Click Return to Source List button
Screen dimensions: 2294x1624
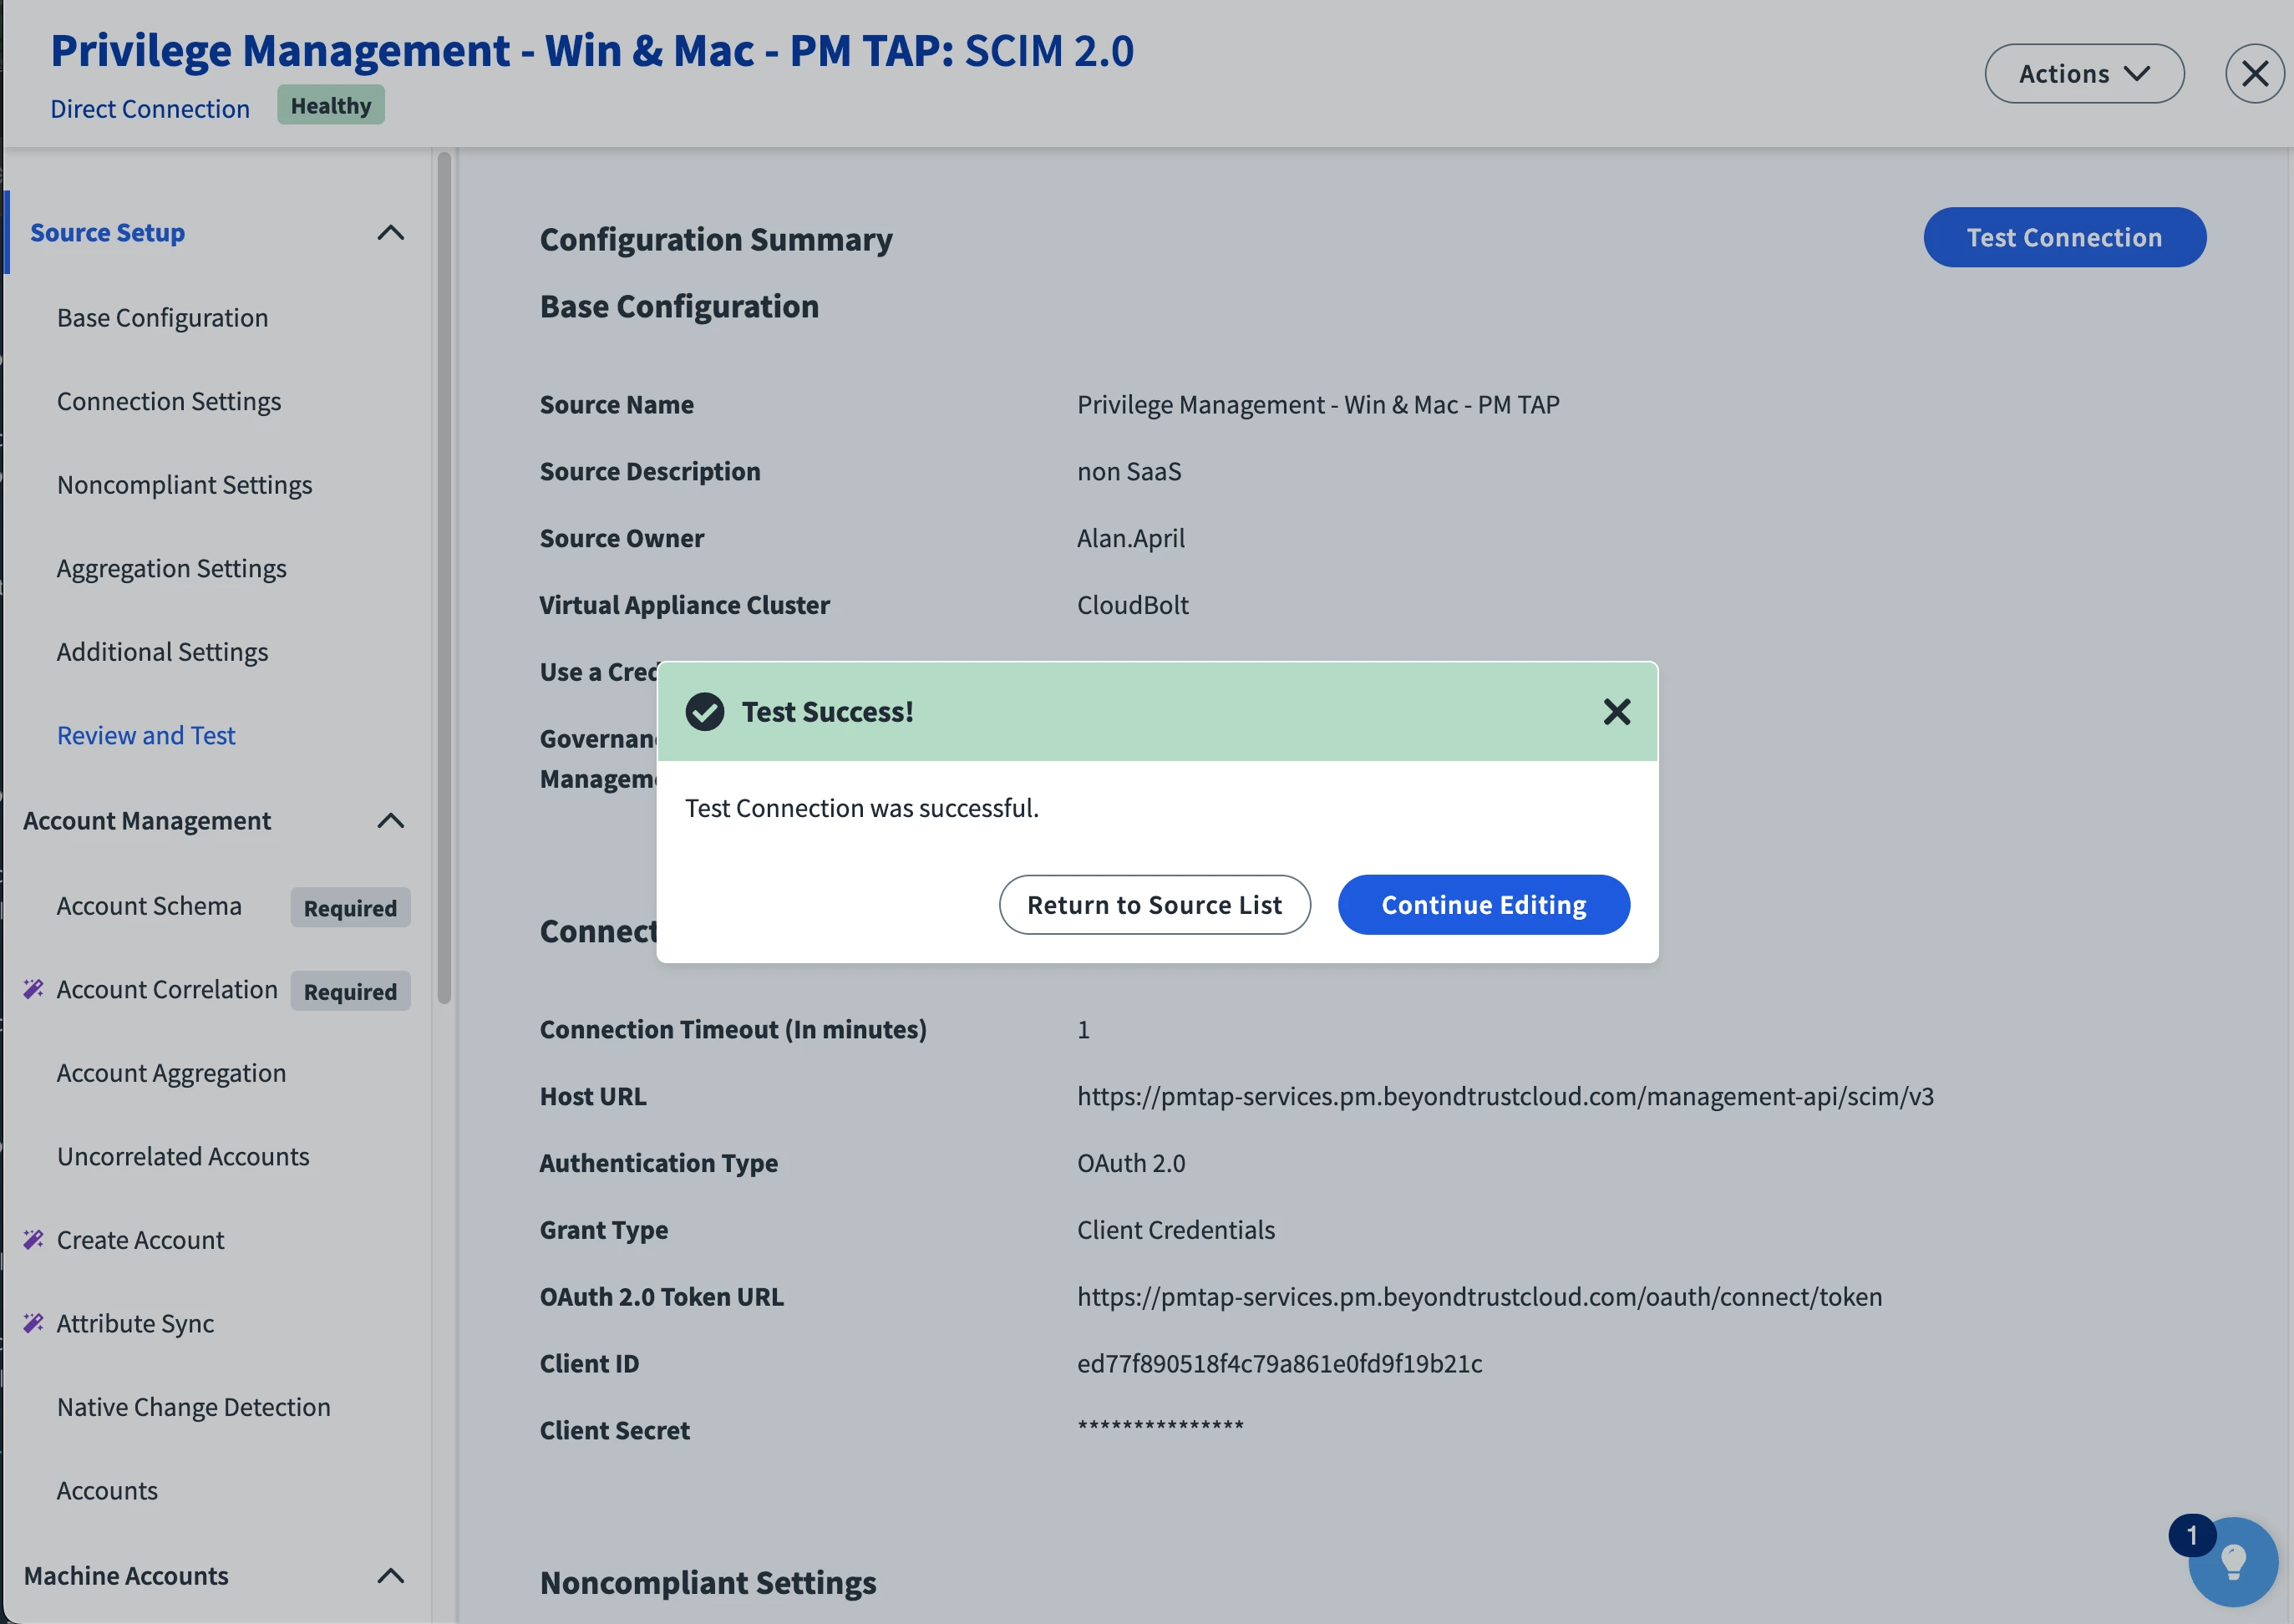(1154, 905)
